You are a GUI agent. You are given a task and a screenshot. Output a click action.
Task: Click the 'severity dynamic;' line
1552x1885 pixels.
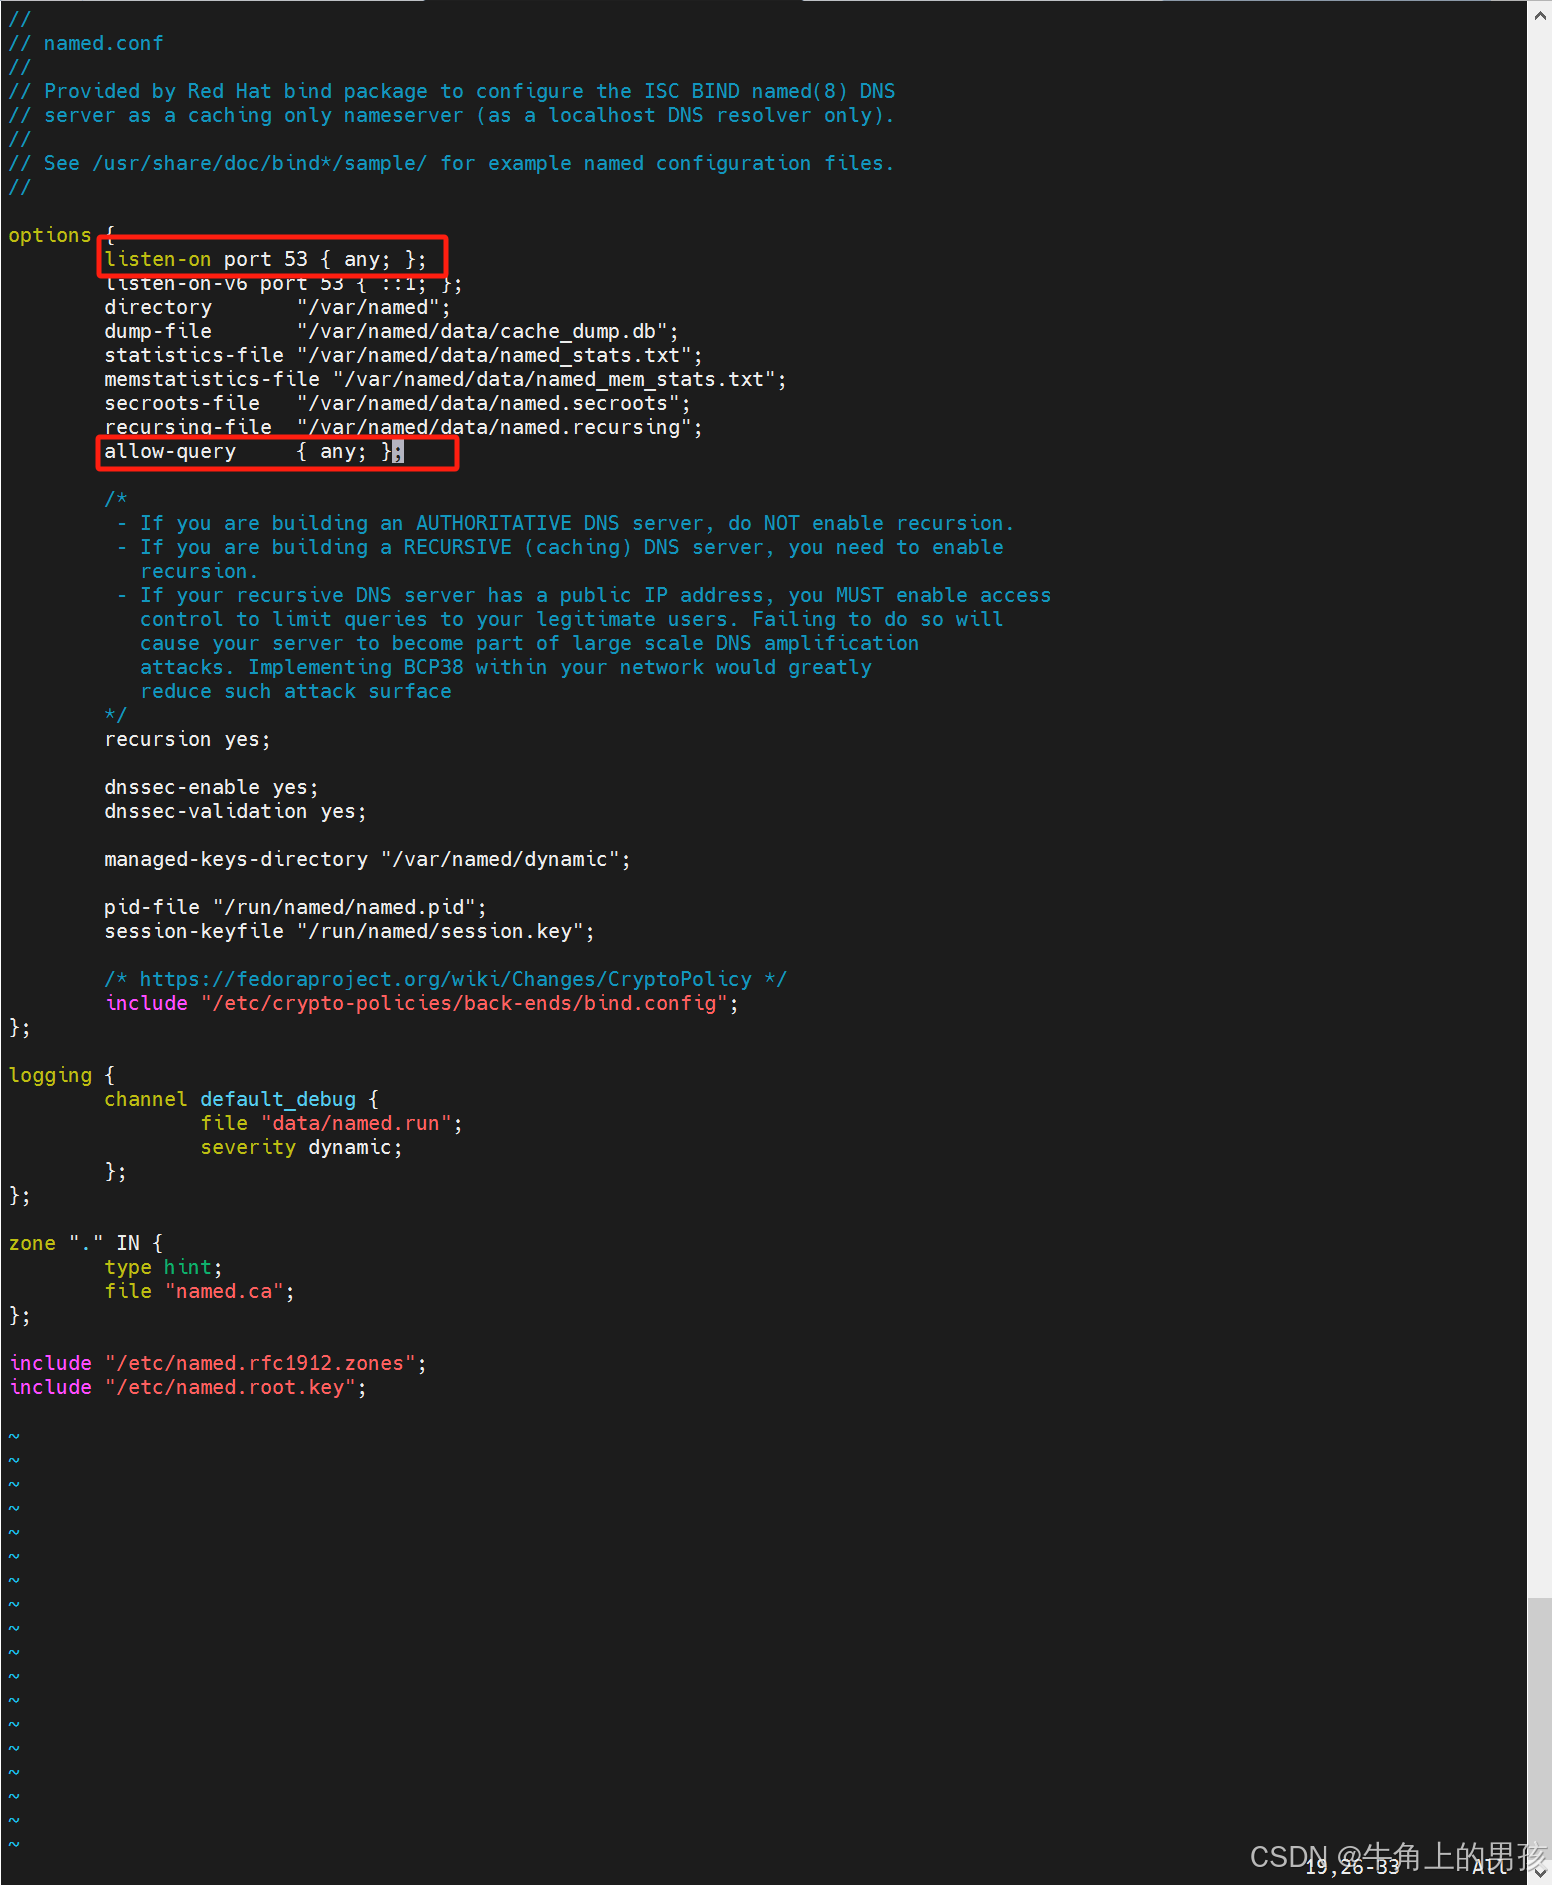(x=301, y=1147)
